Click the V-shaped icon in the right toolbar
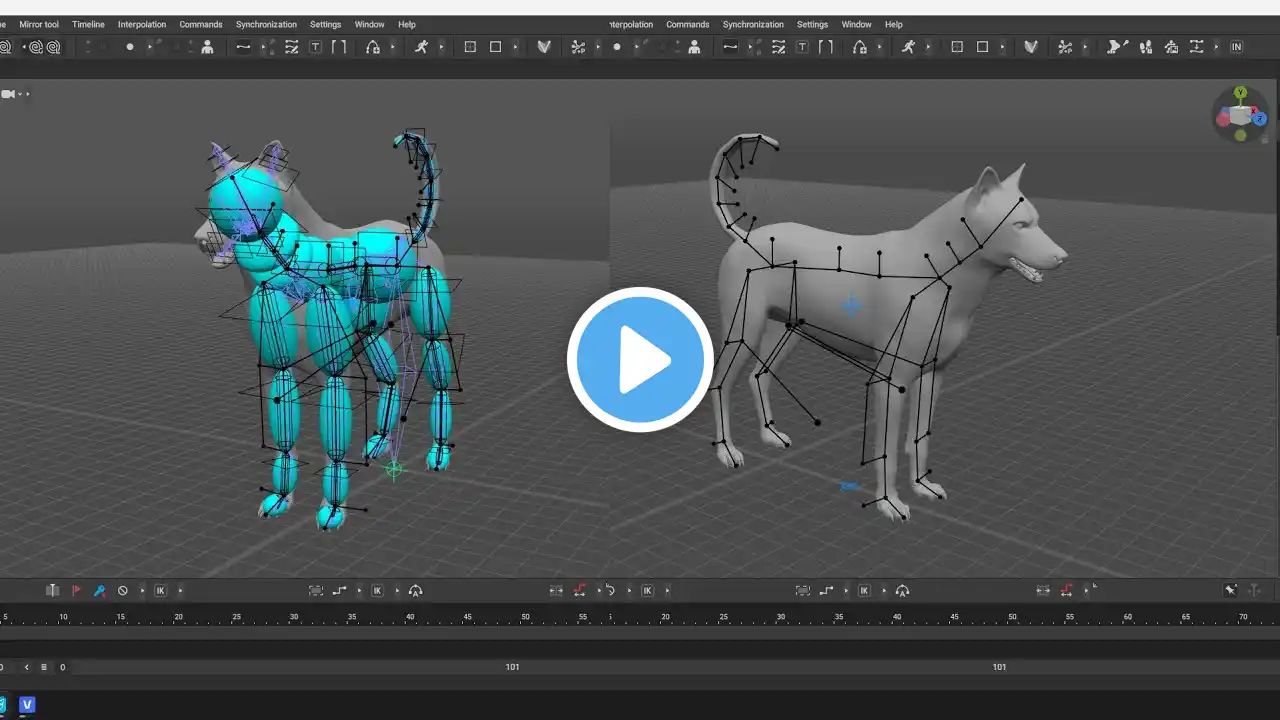 (1031, 47)
